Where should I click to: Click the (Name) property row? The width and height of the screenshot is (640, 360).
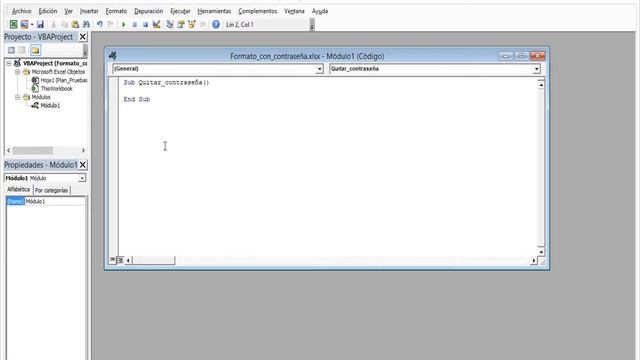point(16,202)
